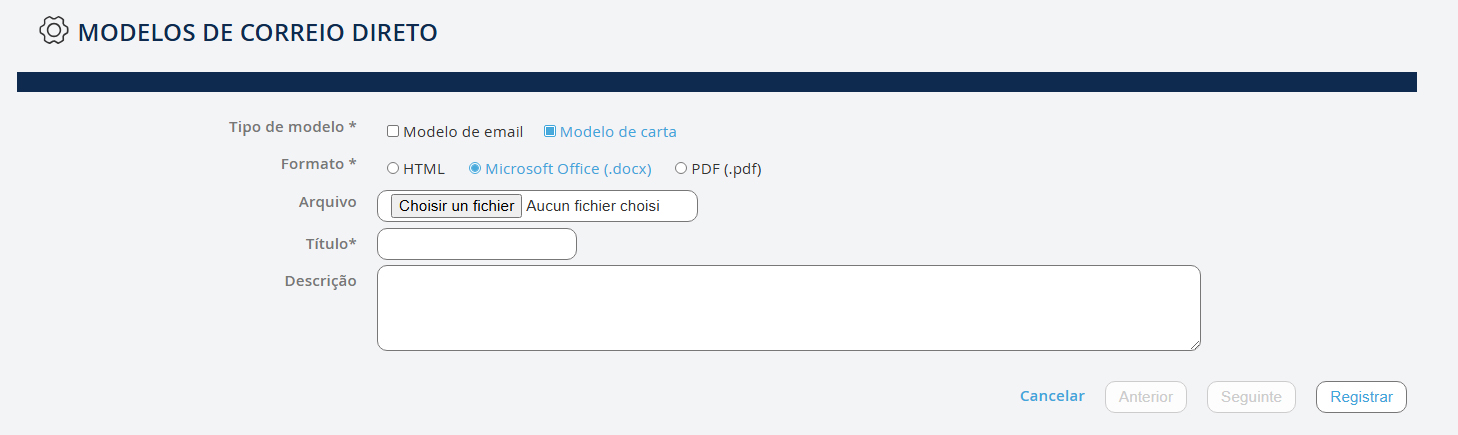This screenshot has width=1458, height=435.
Task: Select the HTML format radio button
Action: [x=393, y=168]
